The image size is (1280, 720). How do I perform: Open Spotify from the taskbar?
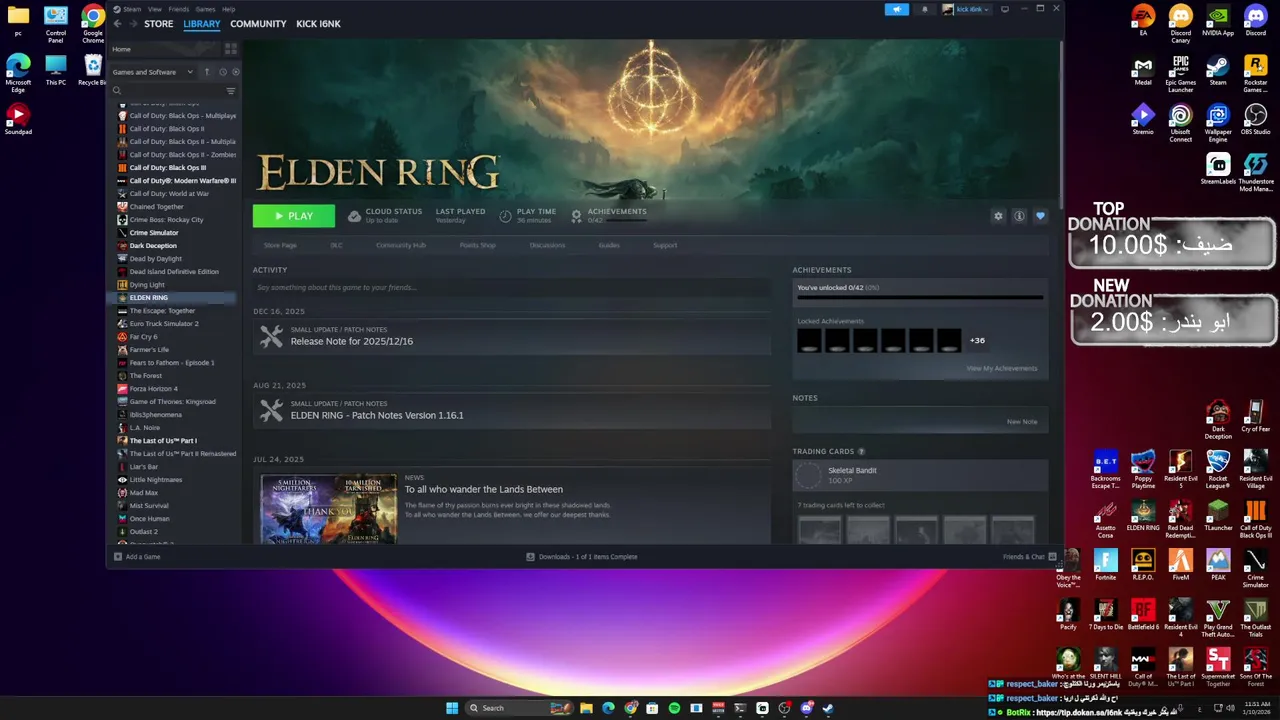(x=674, y=708)
